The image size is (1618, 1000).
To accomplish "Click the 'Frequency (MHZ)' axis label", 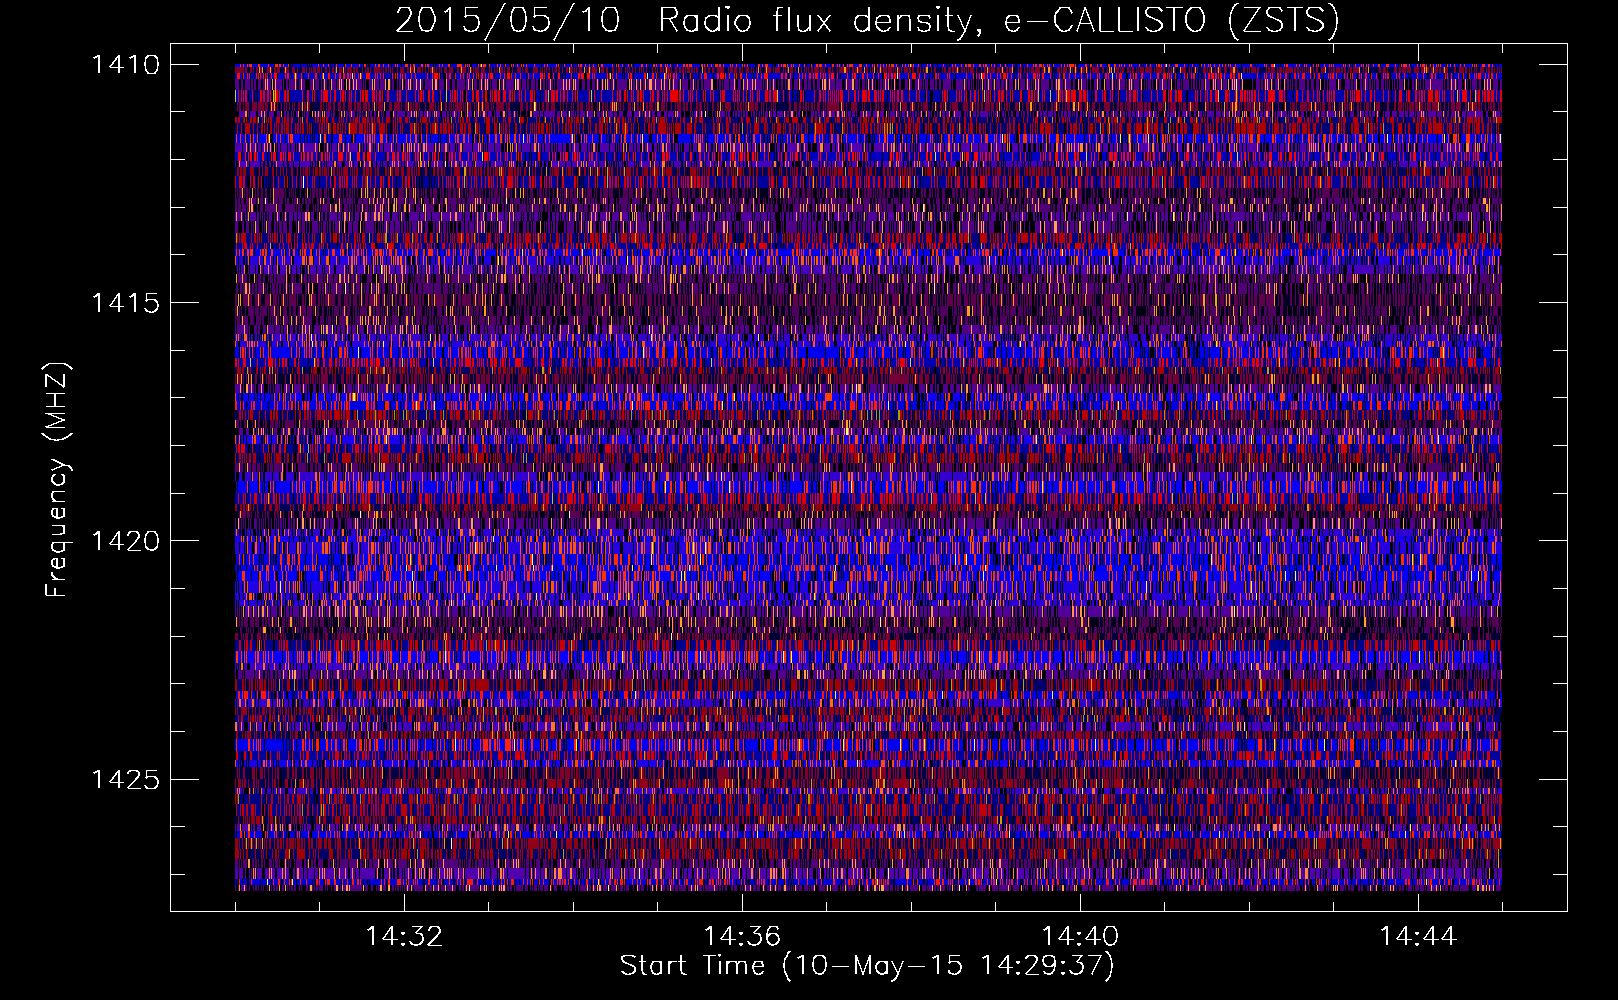I will tap(57, 480).
